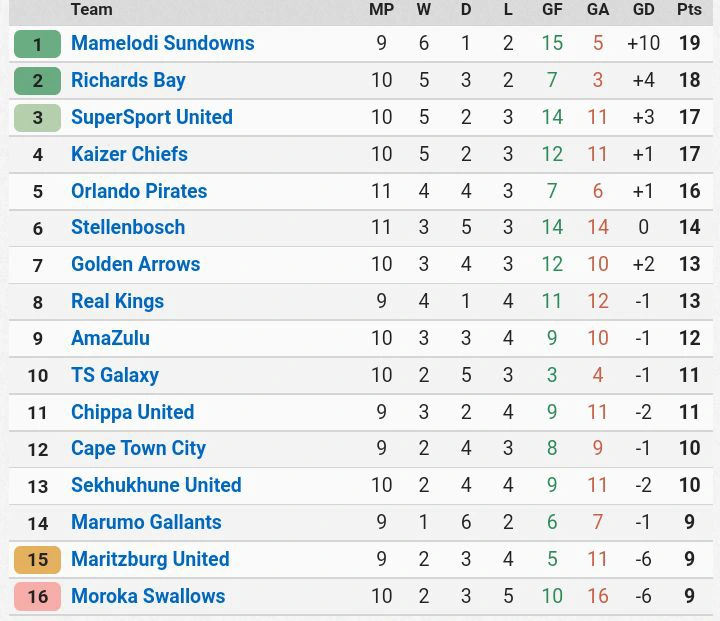Select Marumo Gallants team name
This screenshot has width=720, height=621.
[146, 522]
